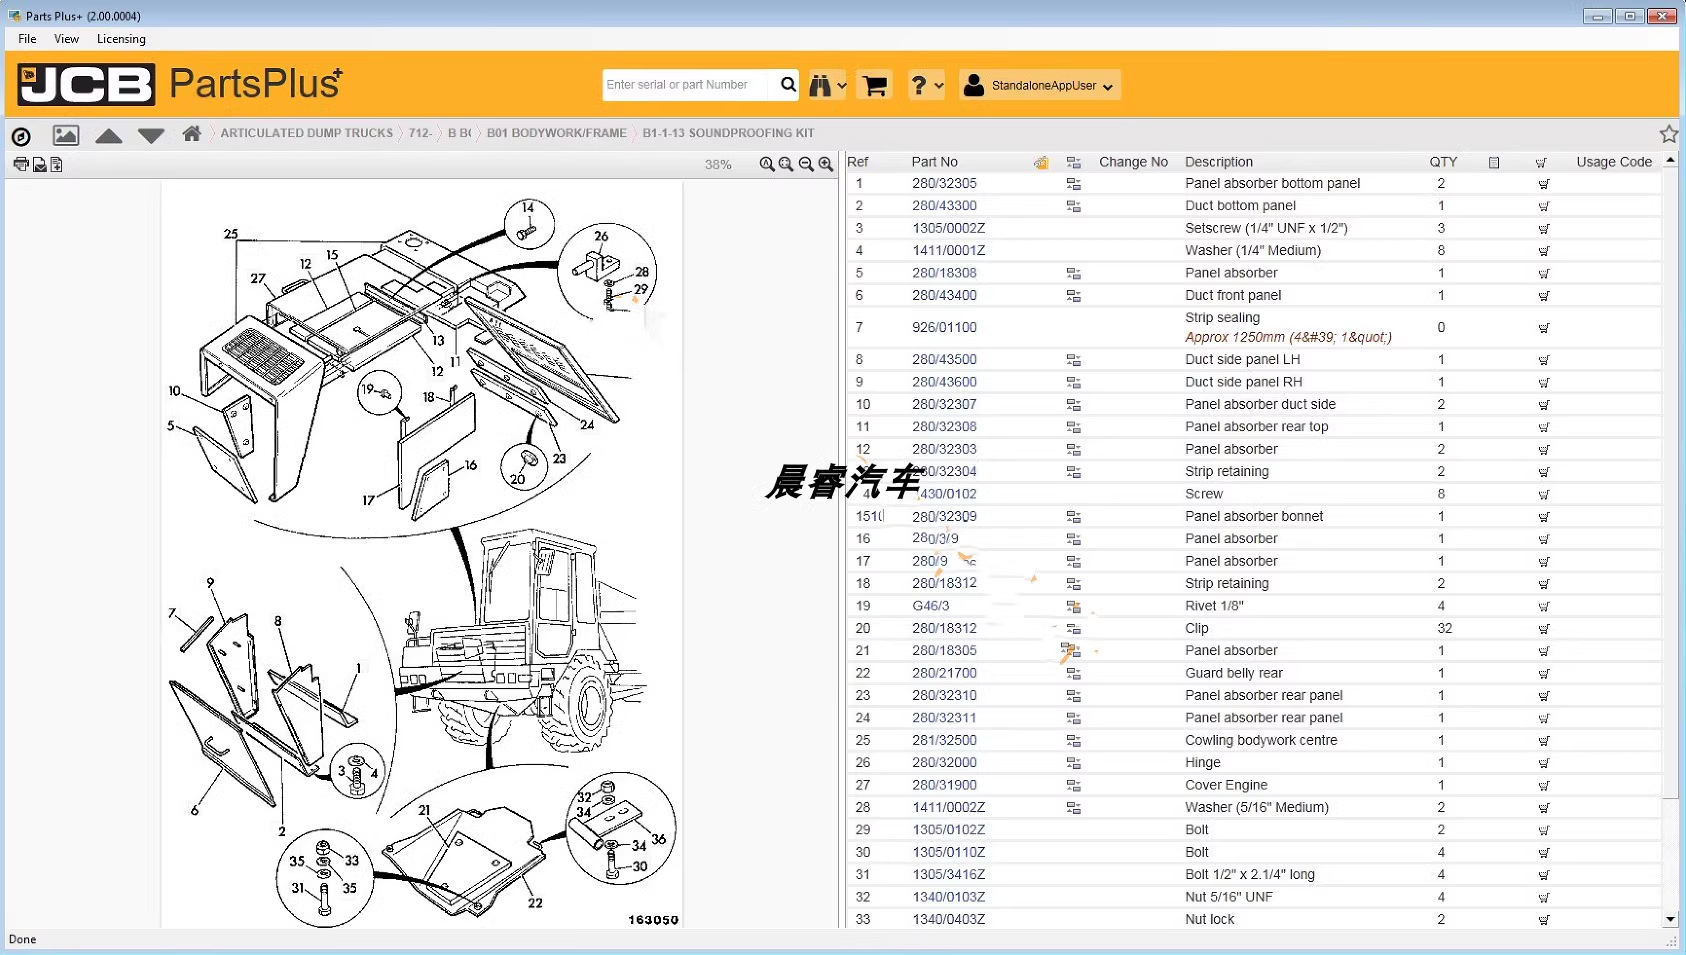Select the Panel absorber bonnet description
Screen dimensions: 1686x955
pyautogui.click(x=1254, y=517)
